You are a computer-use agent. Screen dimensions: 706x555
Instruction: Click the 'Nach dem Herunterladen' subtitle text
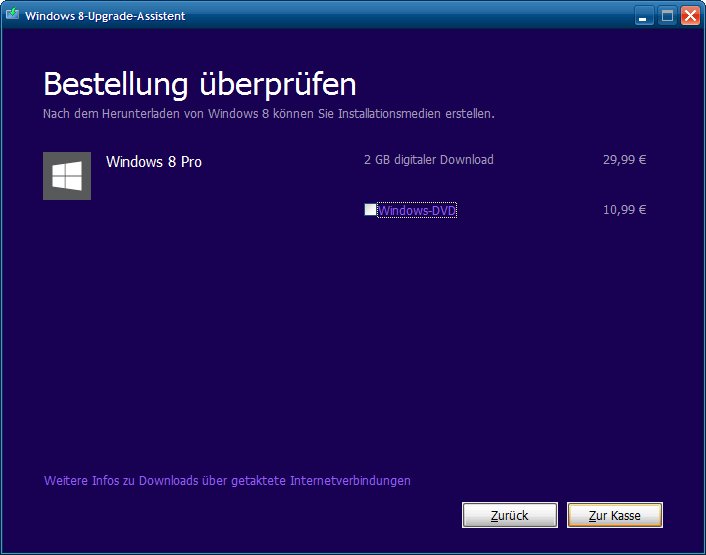pos(269,114)
